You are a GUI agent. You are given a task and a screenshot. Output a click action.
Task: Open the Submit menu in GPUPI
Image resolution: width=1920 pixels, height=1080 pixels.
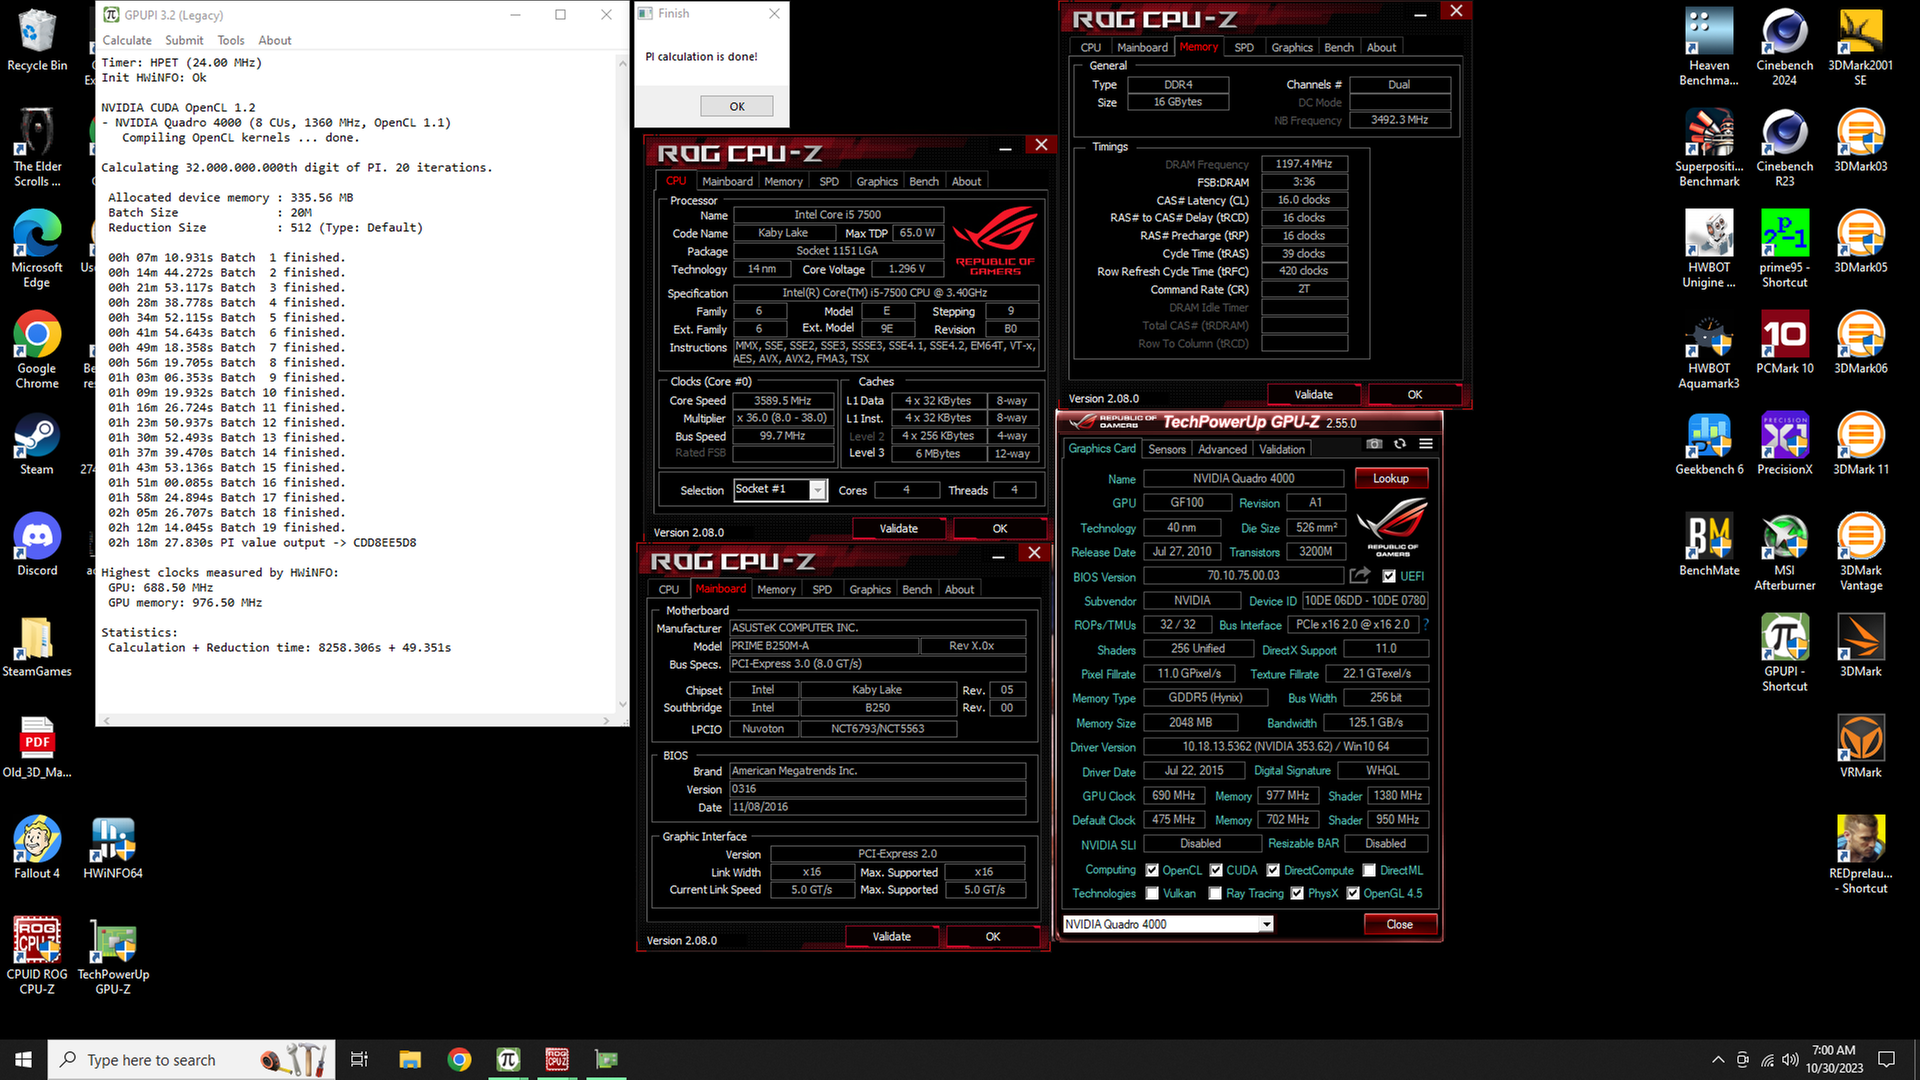184,40
